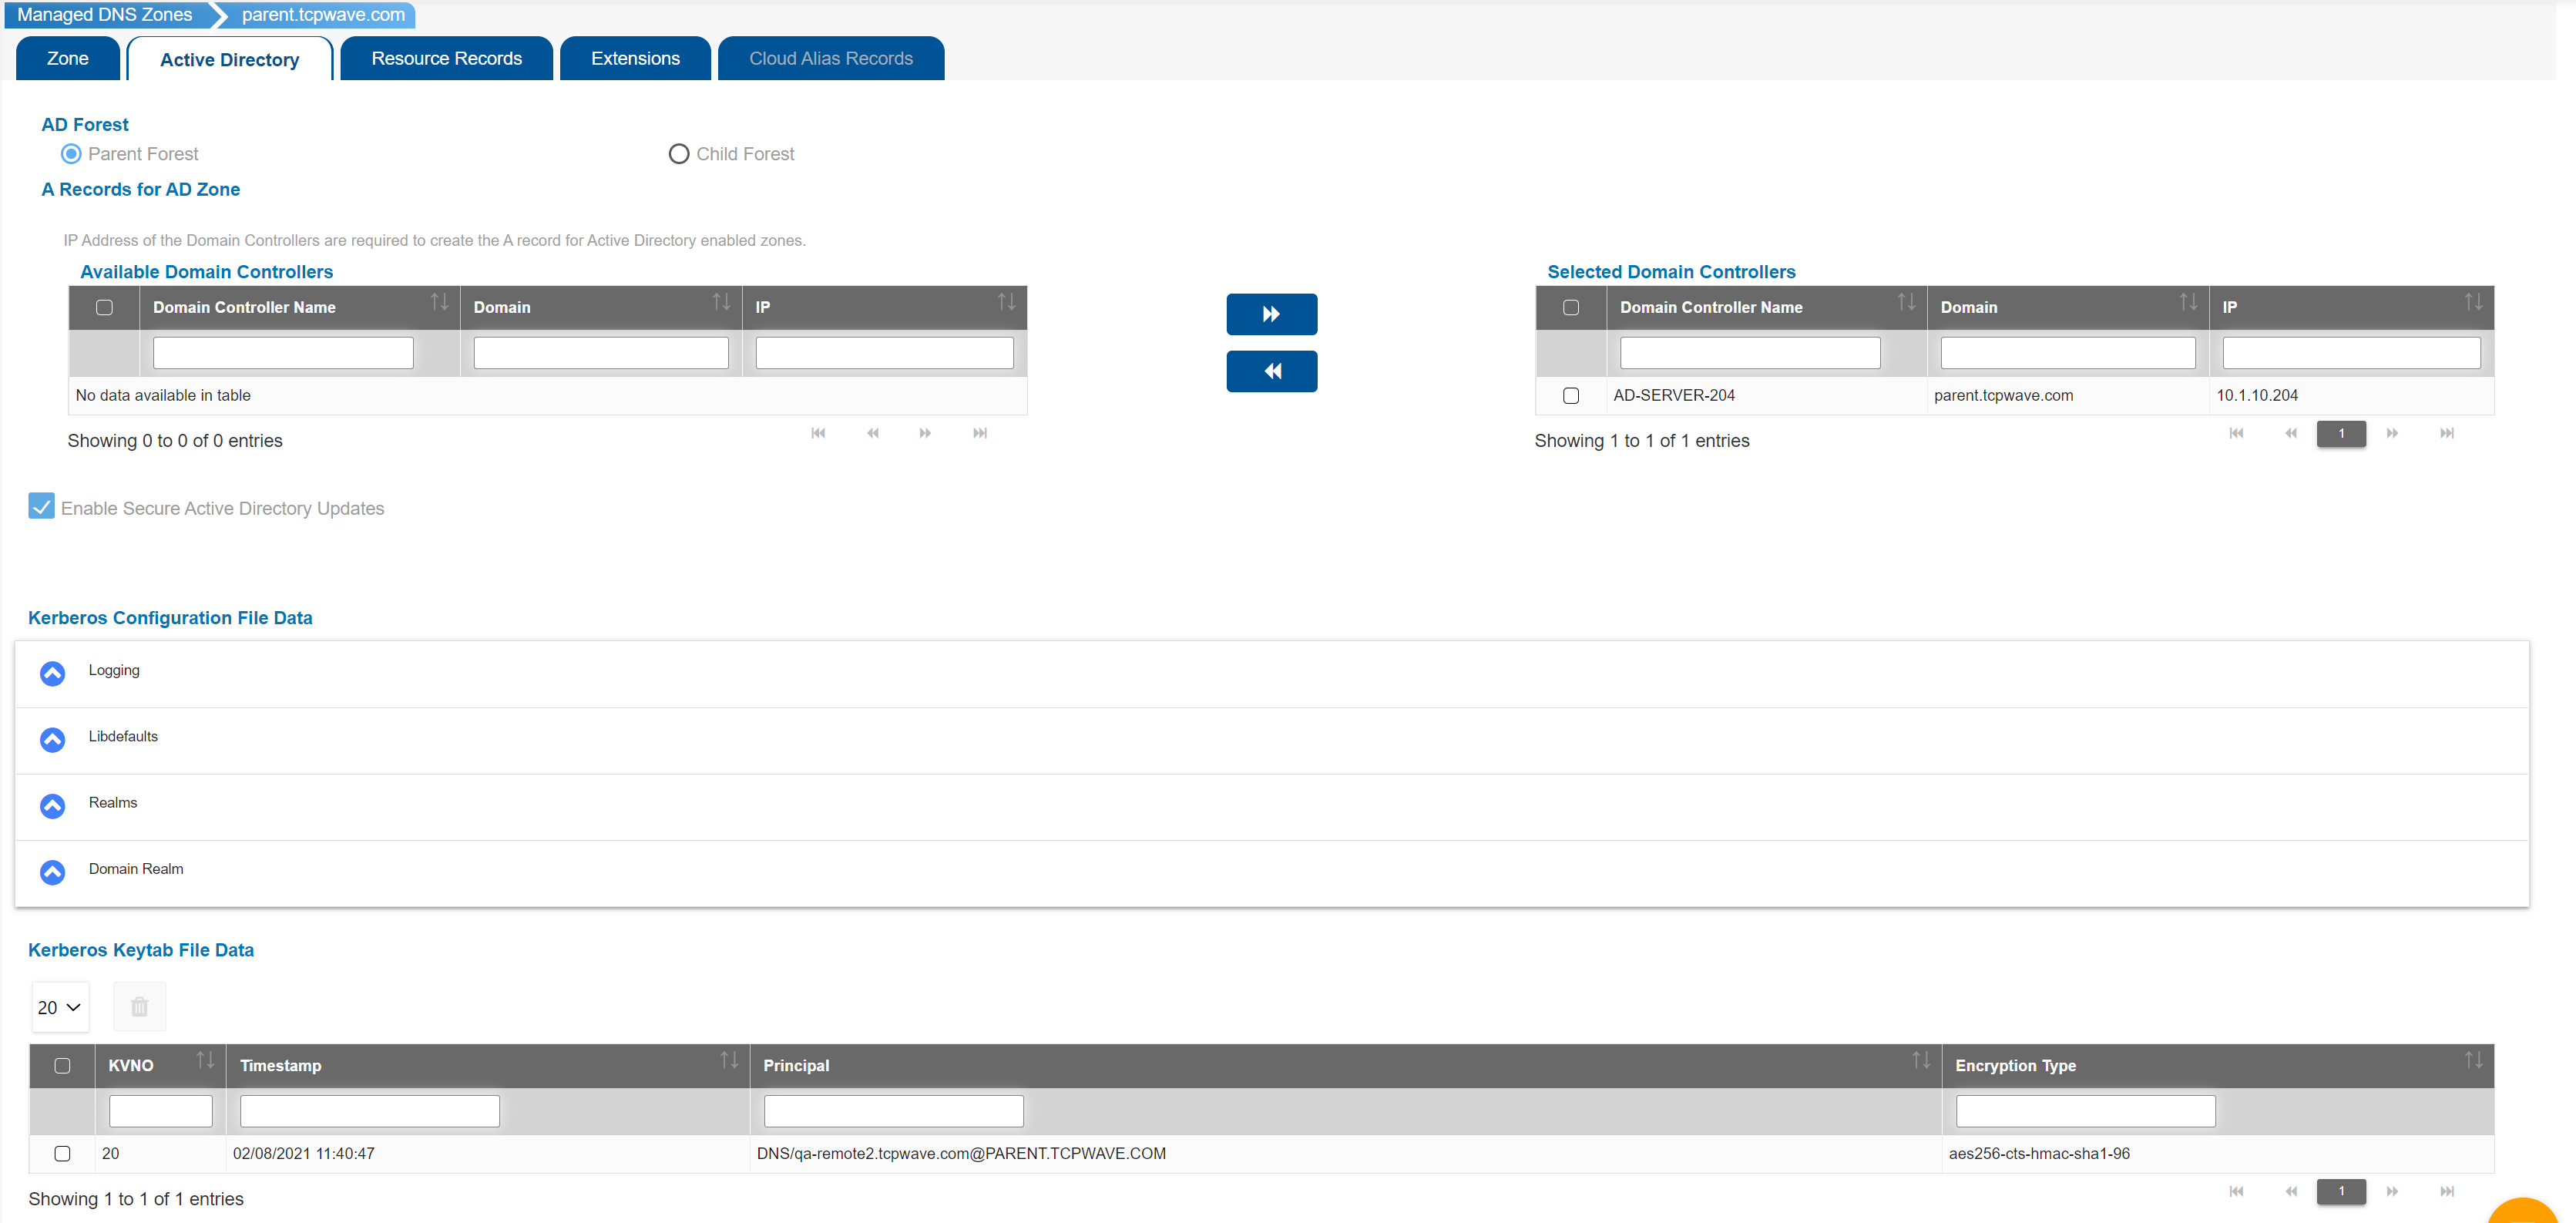Click the move-all-left double arrow button
The width and height of the screenshot is (2576, 1223).
[1271, 371]
